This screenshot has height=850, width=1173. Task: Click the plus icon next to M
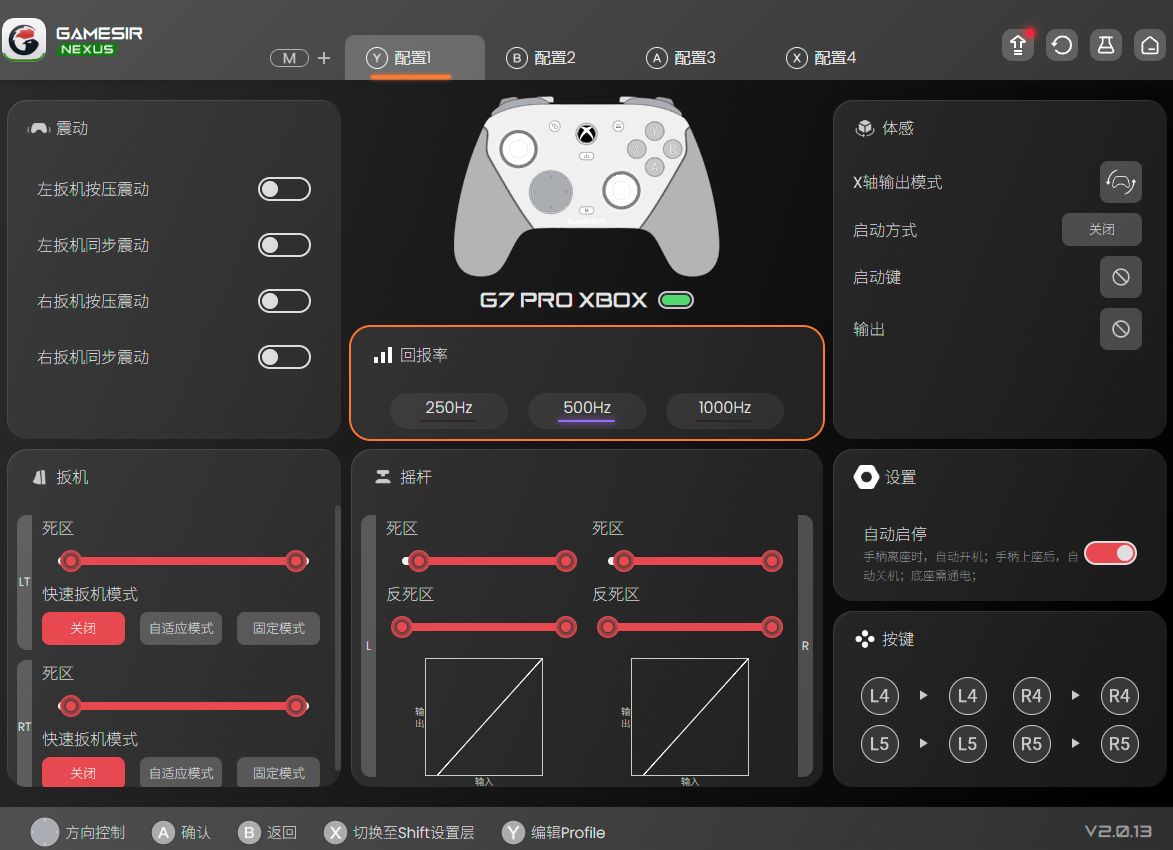[x=324, y=58]
